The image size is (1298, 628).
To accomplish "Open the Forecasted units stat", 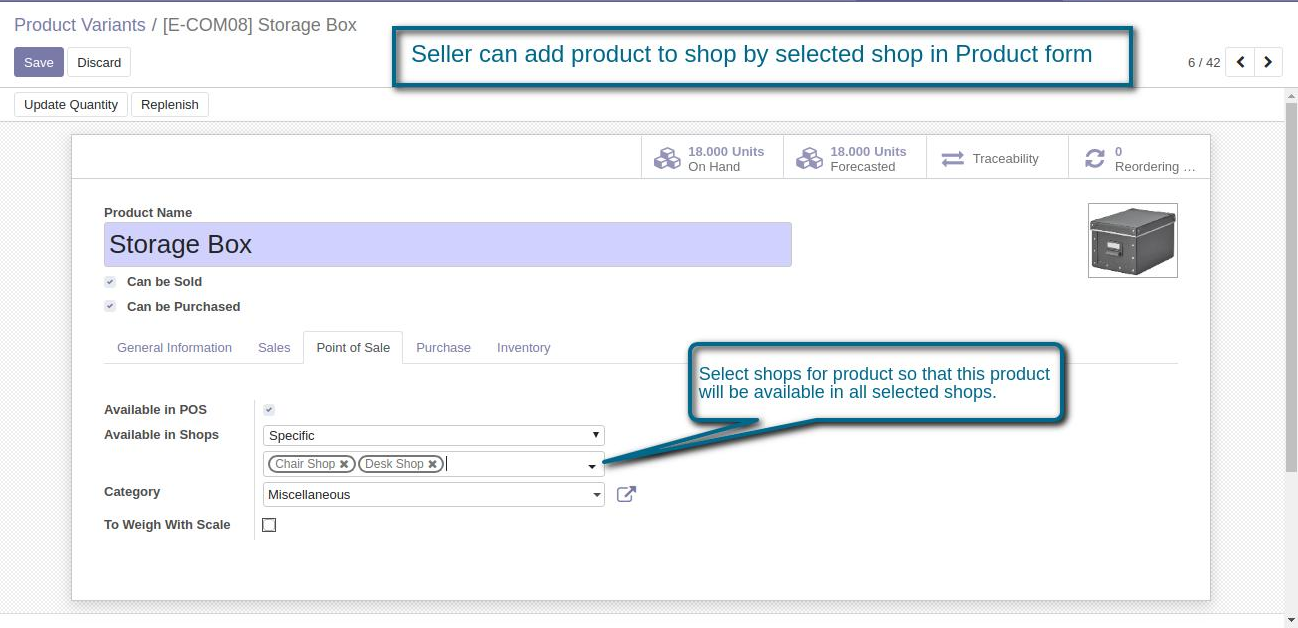I will [x=854, y=159].
